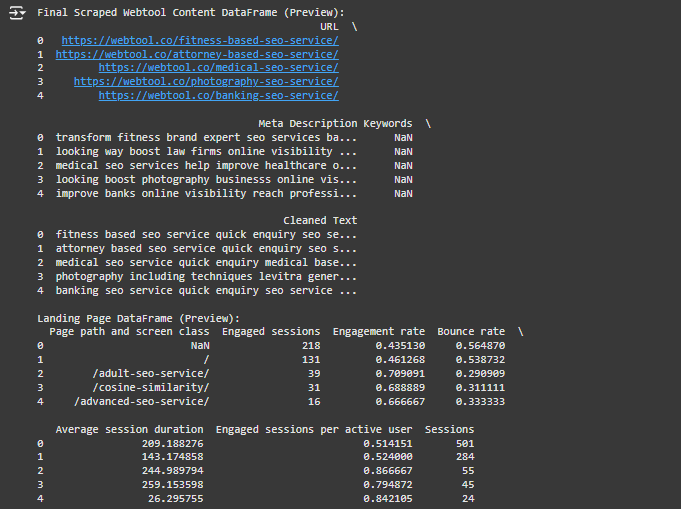Image resolution: width=681 pixels, height=509 pixels.
Task: Select the '/adult-seo-service/' page path
Action: coord(151,373)
